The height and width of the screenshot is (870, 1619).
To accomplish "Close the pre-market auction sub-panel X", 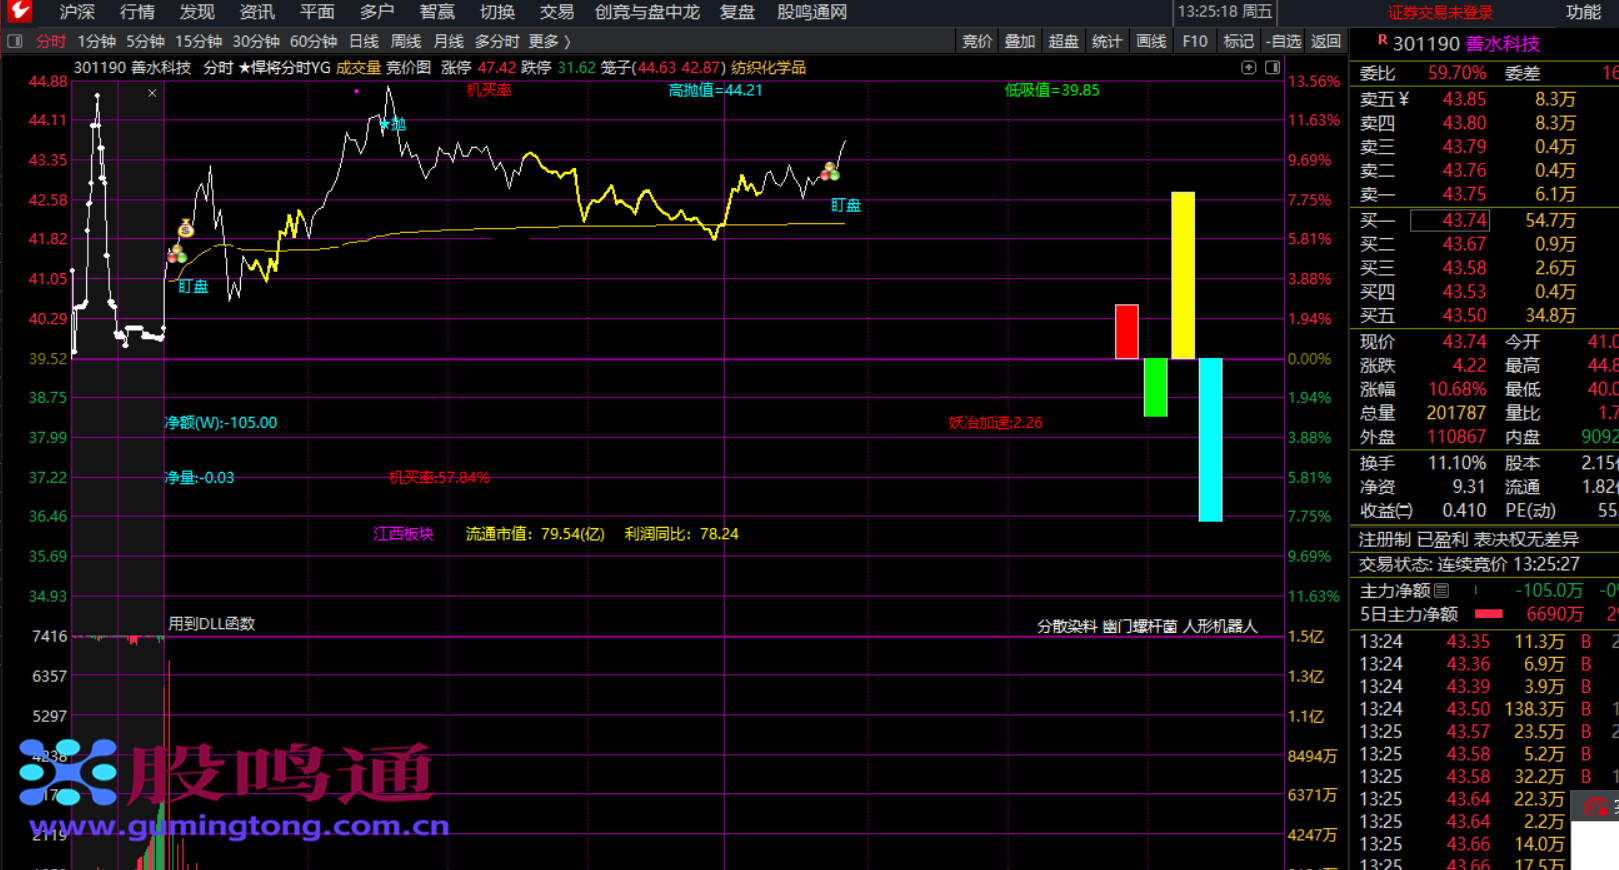I will tap(152, 93).
